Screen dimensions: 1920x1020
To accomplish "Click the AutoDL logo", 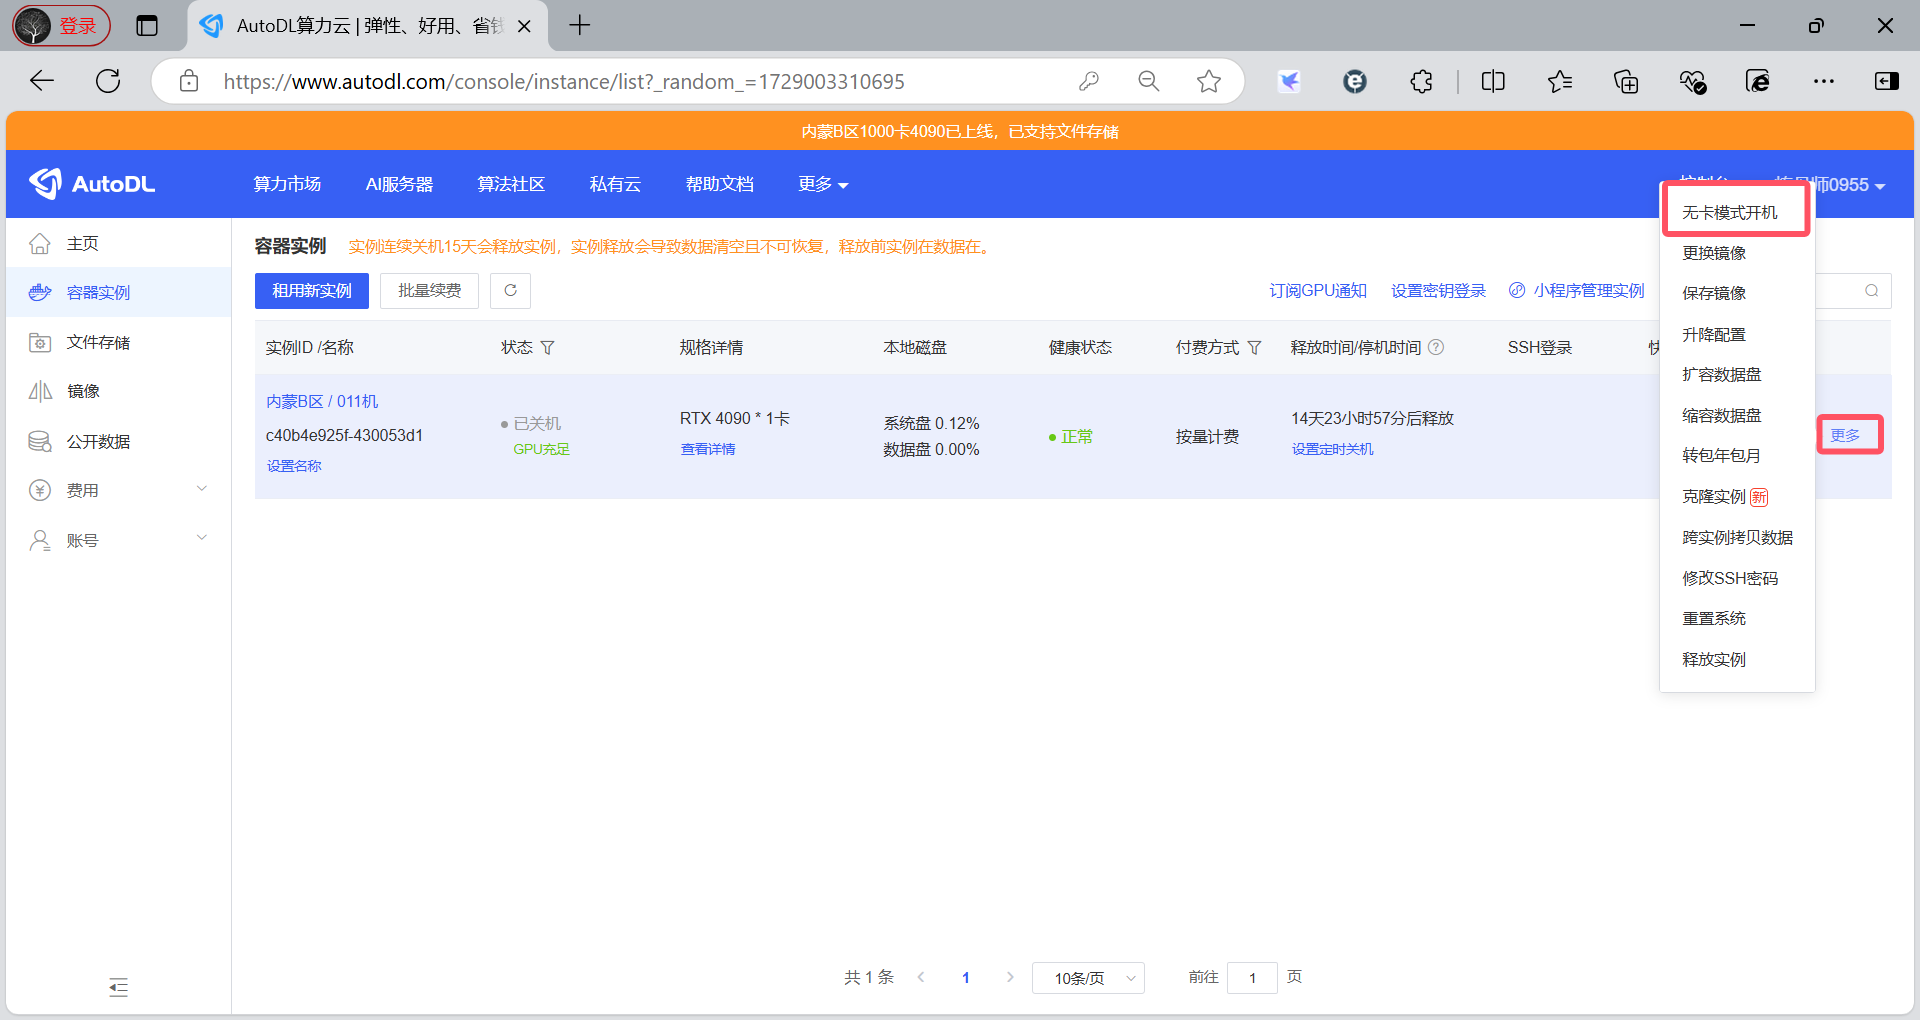I will 92,184.
